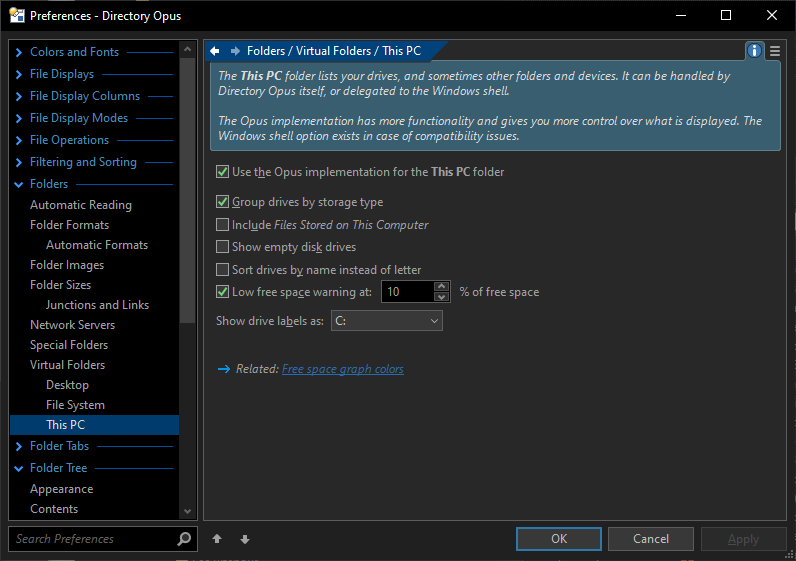Expand the Folder Tabs category
Image resolution: width=796 pixels, height=561 pixels.
(x=19, y=446)
